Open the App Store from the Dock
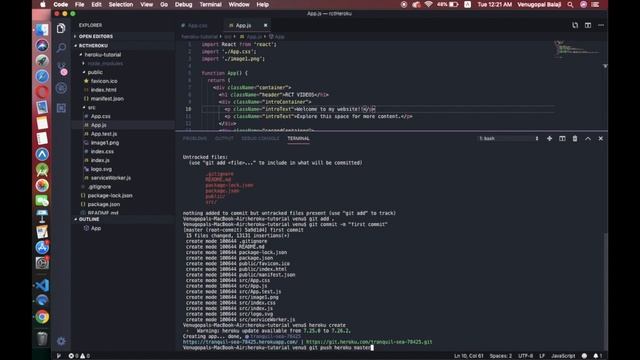The width and height of the screenshot is (640, 360). (x=42, y=247)
